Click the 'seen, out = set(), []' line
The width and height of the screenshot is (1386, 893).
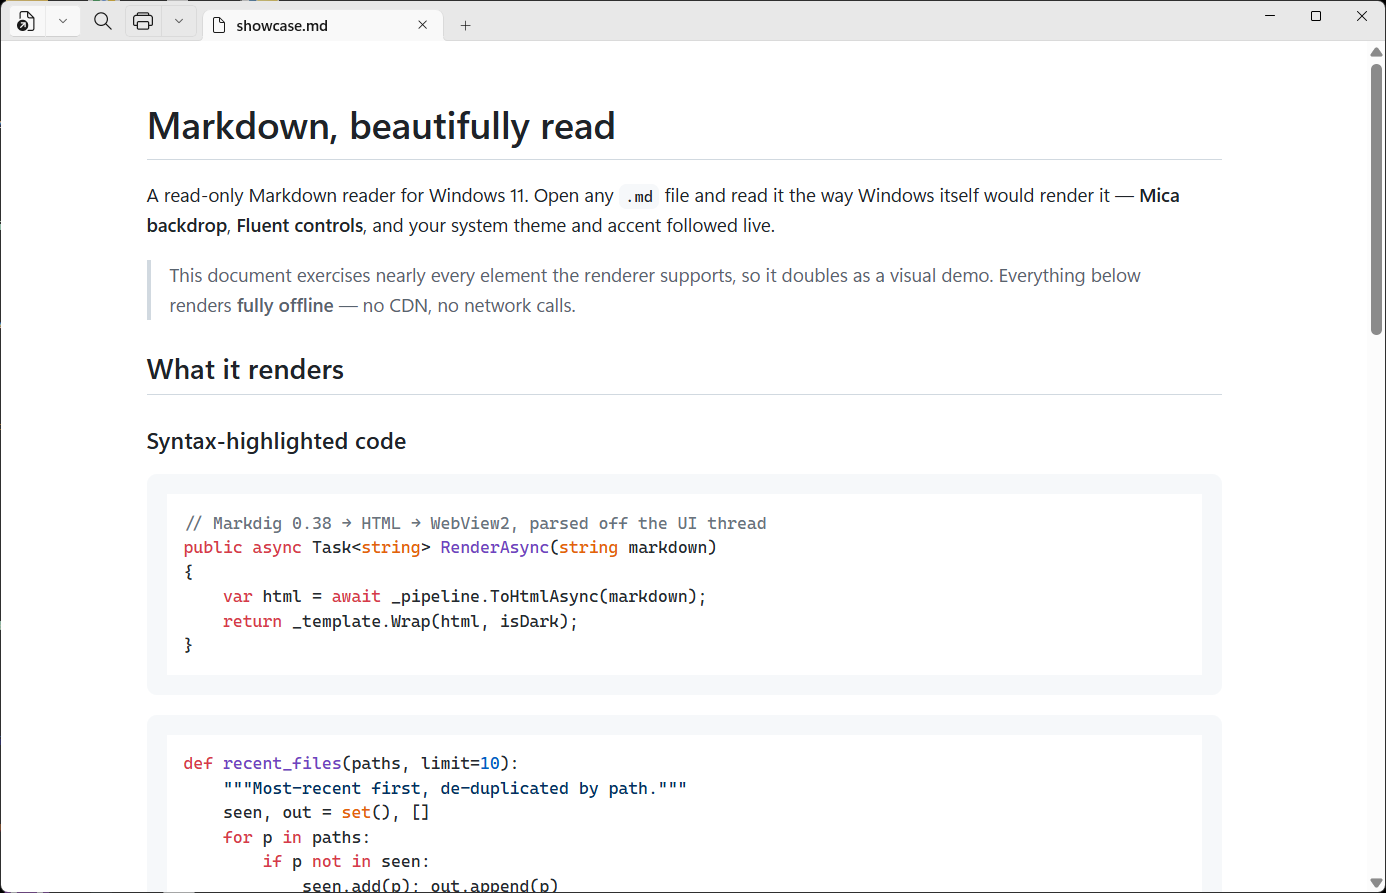(x=326, y=812)
